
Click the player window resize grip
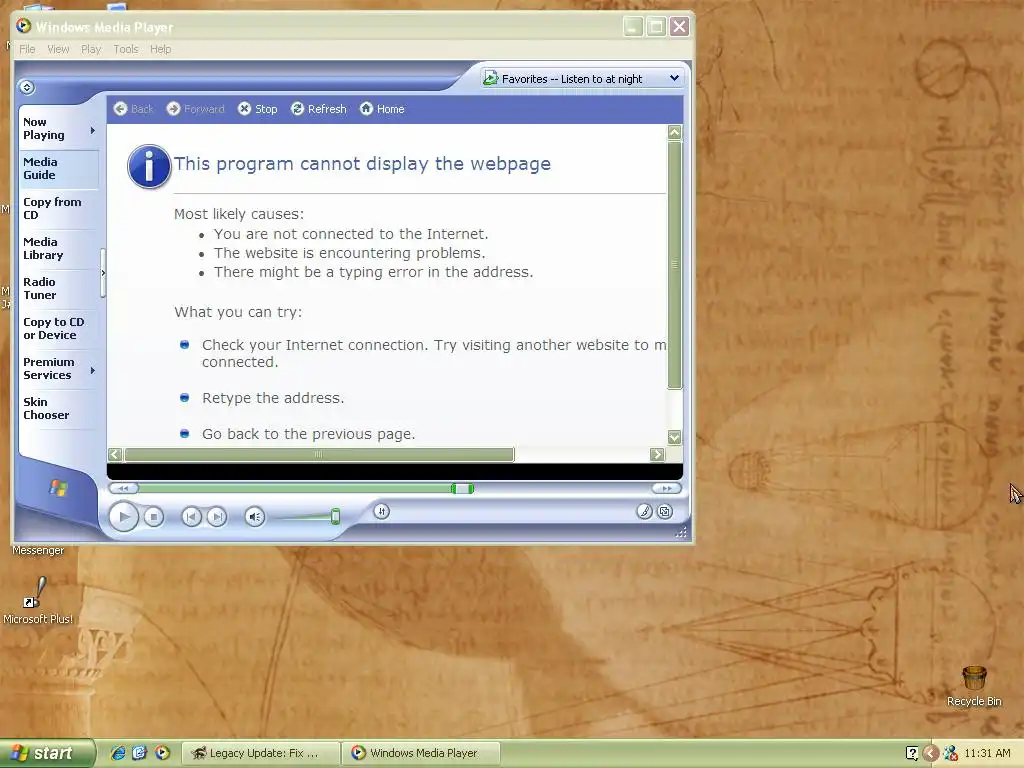681,532
